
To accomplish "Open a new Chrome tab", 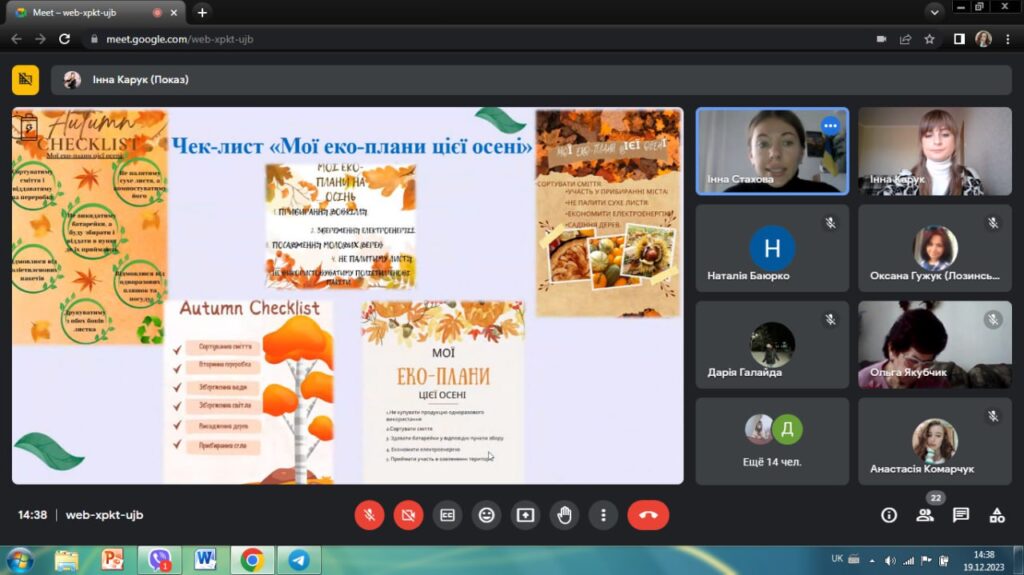I will pyautogui.click(x=202, y=12).
